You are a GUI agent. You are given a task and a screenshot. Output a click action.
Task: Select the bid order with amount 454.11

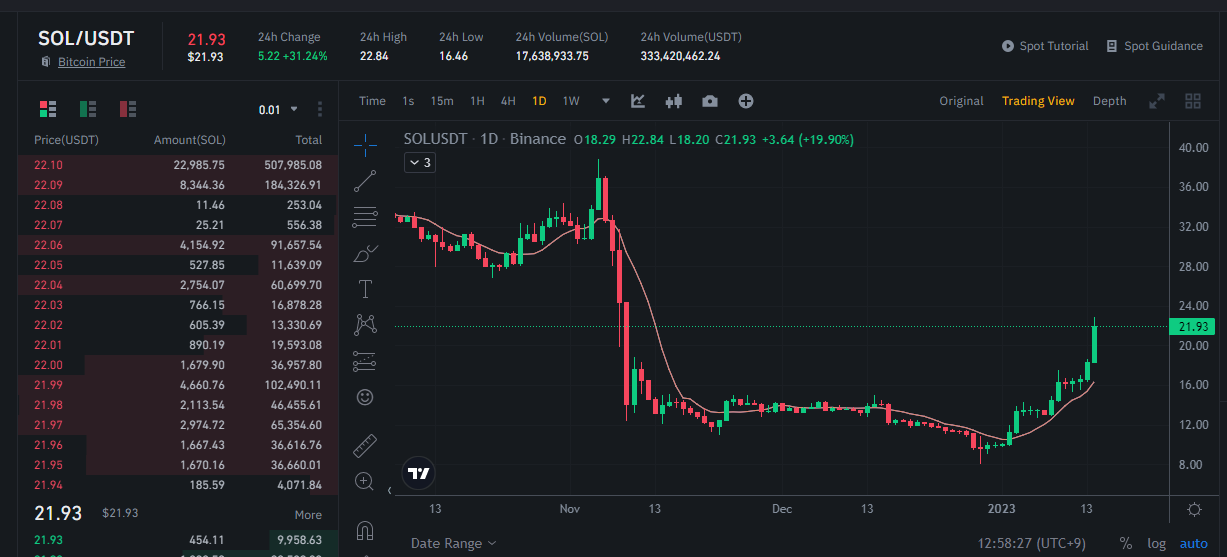pos(178,540)
